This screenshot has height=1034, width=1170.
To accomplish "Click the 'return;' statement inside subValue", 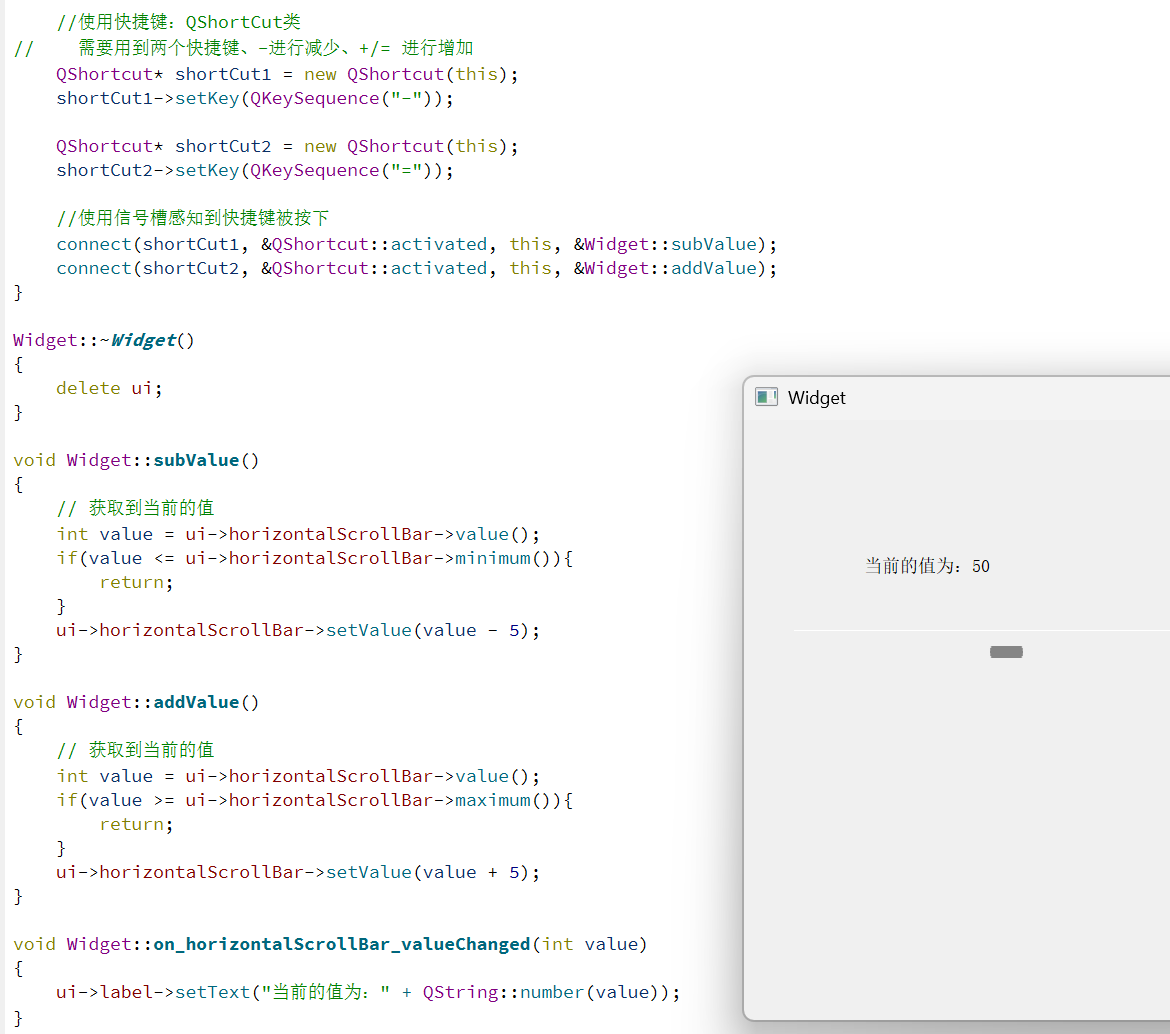I will pyautogui.click(x=137, y=583).
